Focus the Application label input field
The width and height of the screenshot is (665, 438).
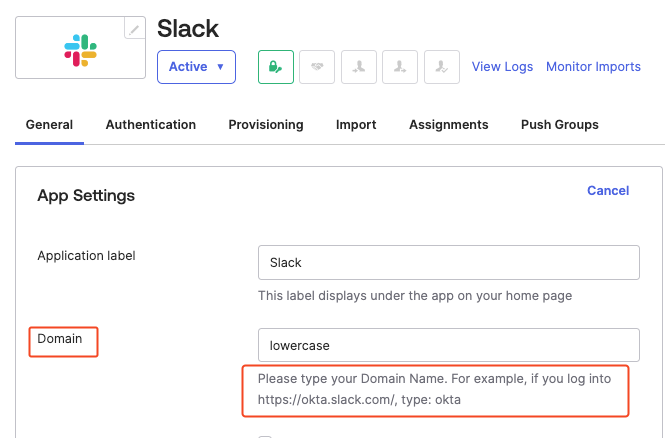(x=449, y=262)
